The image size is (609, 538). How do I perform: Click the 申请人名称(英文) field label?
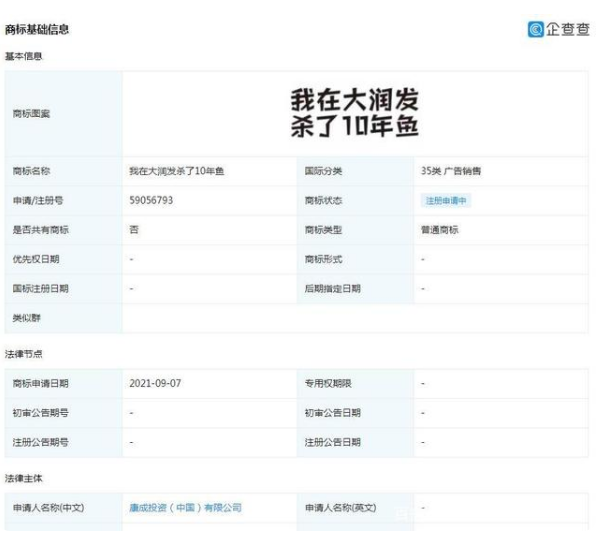point(340,507)
